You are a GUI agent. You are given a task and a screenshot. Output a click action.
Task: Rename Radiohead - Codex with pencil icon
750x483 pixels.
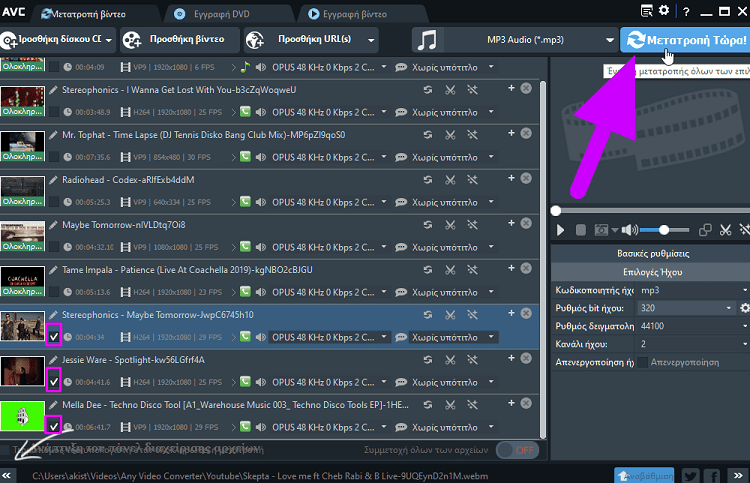pyautogui.click(x=54, y=180)
